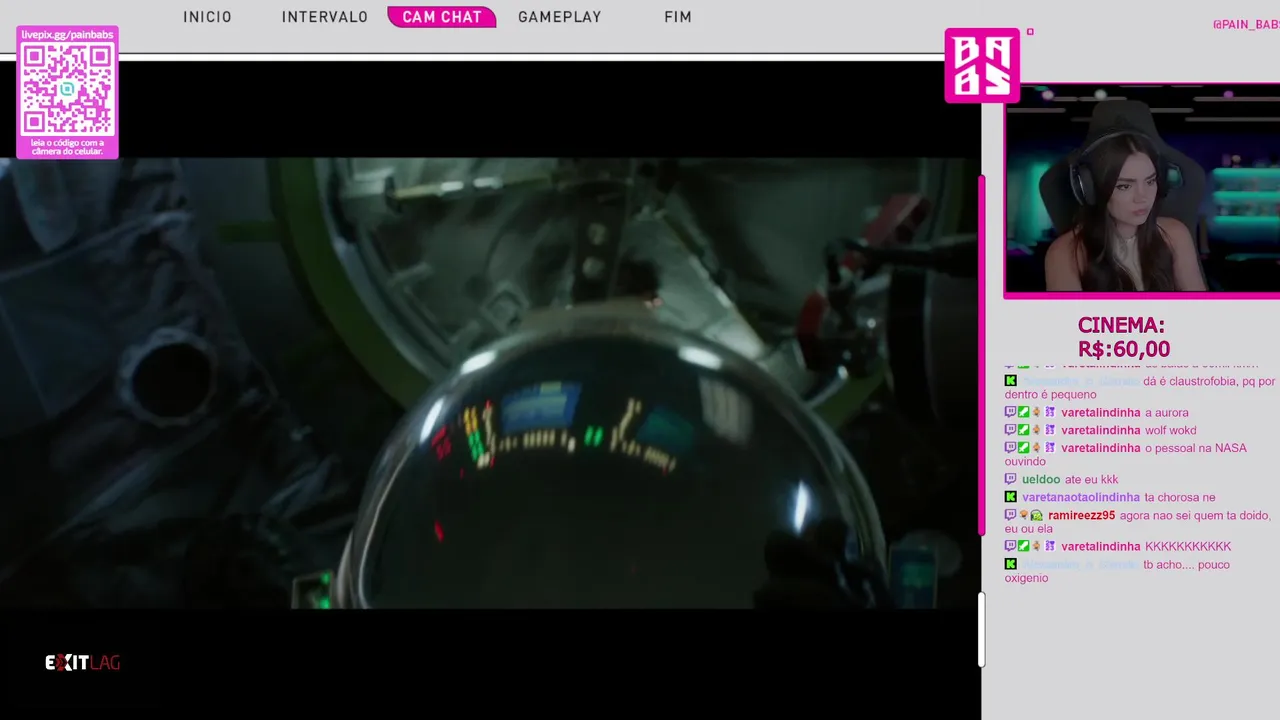The image size is (1280, 720).
Task: Click the 'wolf wokd' chat message
Action: (x=1171, y=430)
